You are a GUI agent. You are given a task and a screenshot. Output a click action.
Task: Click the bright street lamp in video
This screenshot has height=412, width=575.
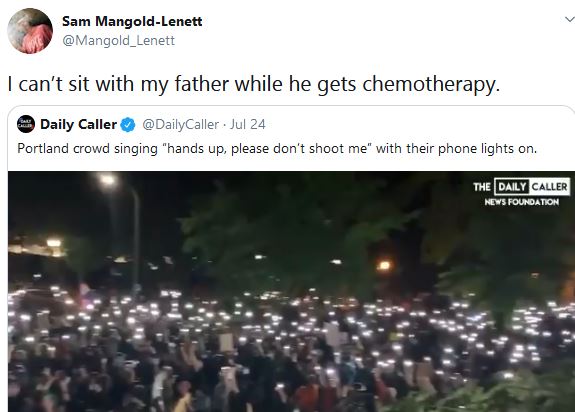(107, 179)
